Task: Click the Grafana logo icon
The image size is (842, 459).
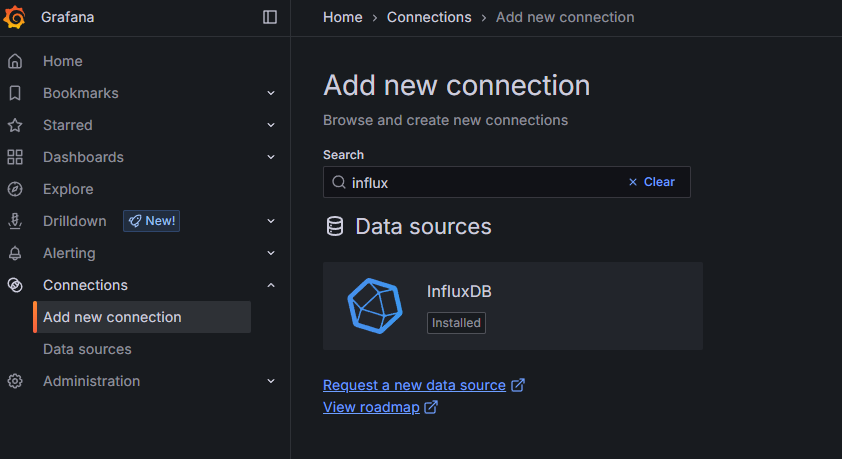Action: [x=14, y=17]
